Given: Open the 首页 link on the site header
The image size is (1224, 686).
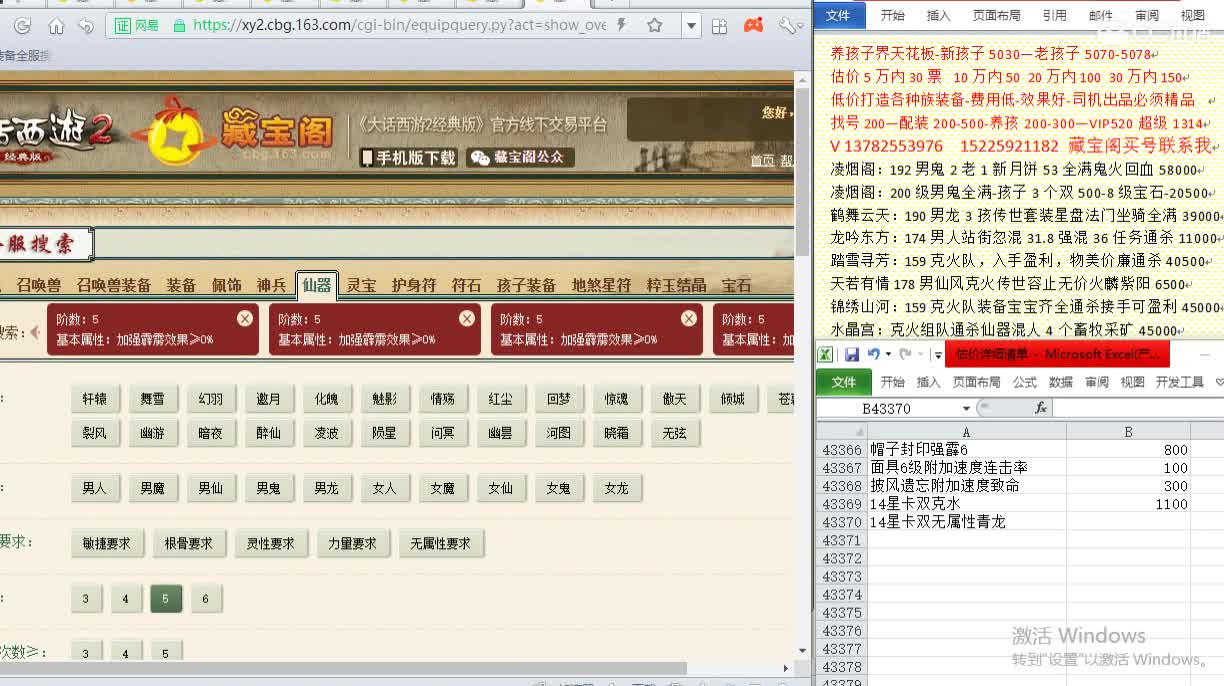Looking at the screenshot, I should tap(763, 160).
